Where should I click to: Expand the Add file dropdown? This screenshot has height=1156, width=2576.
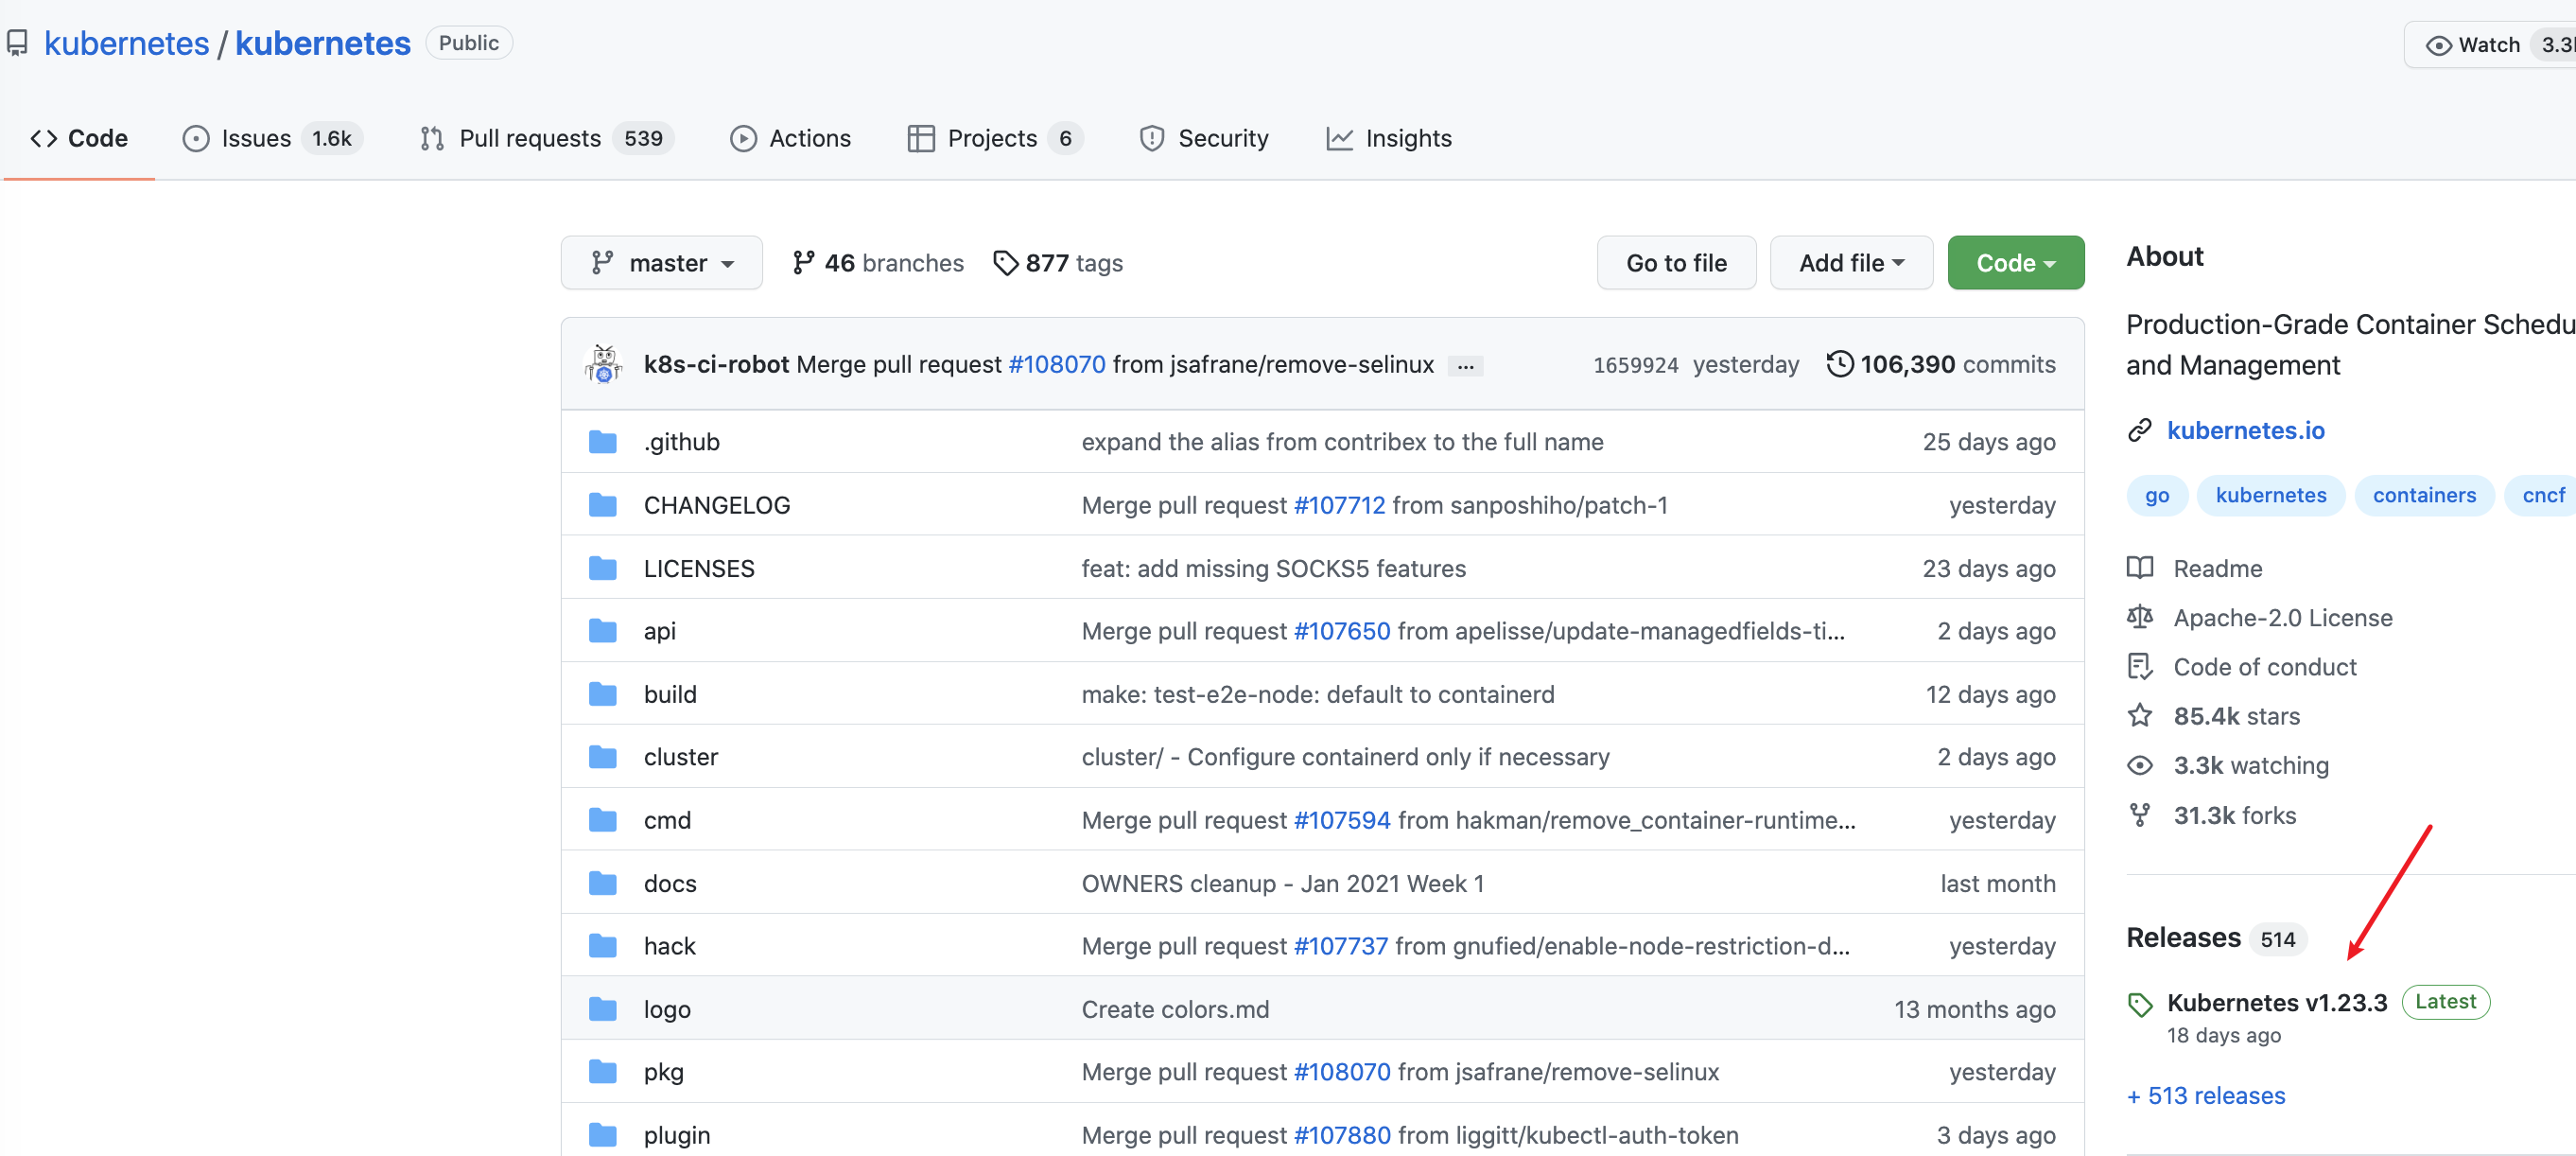click(1850, 263)
